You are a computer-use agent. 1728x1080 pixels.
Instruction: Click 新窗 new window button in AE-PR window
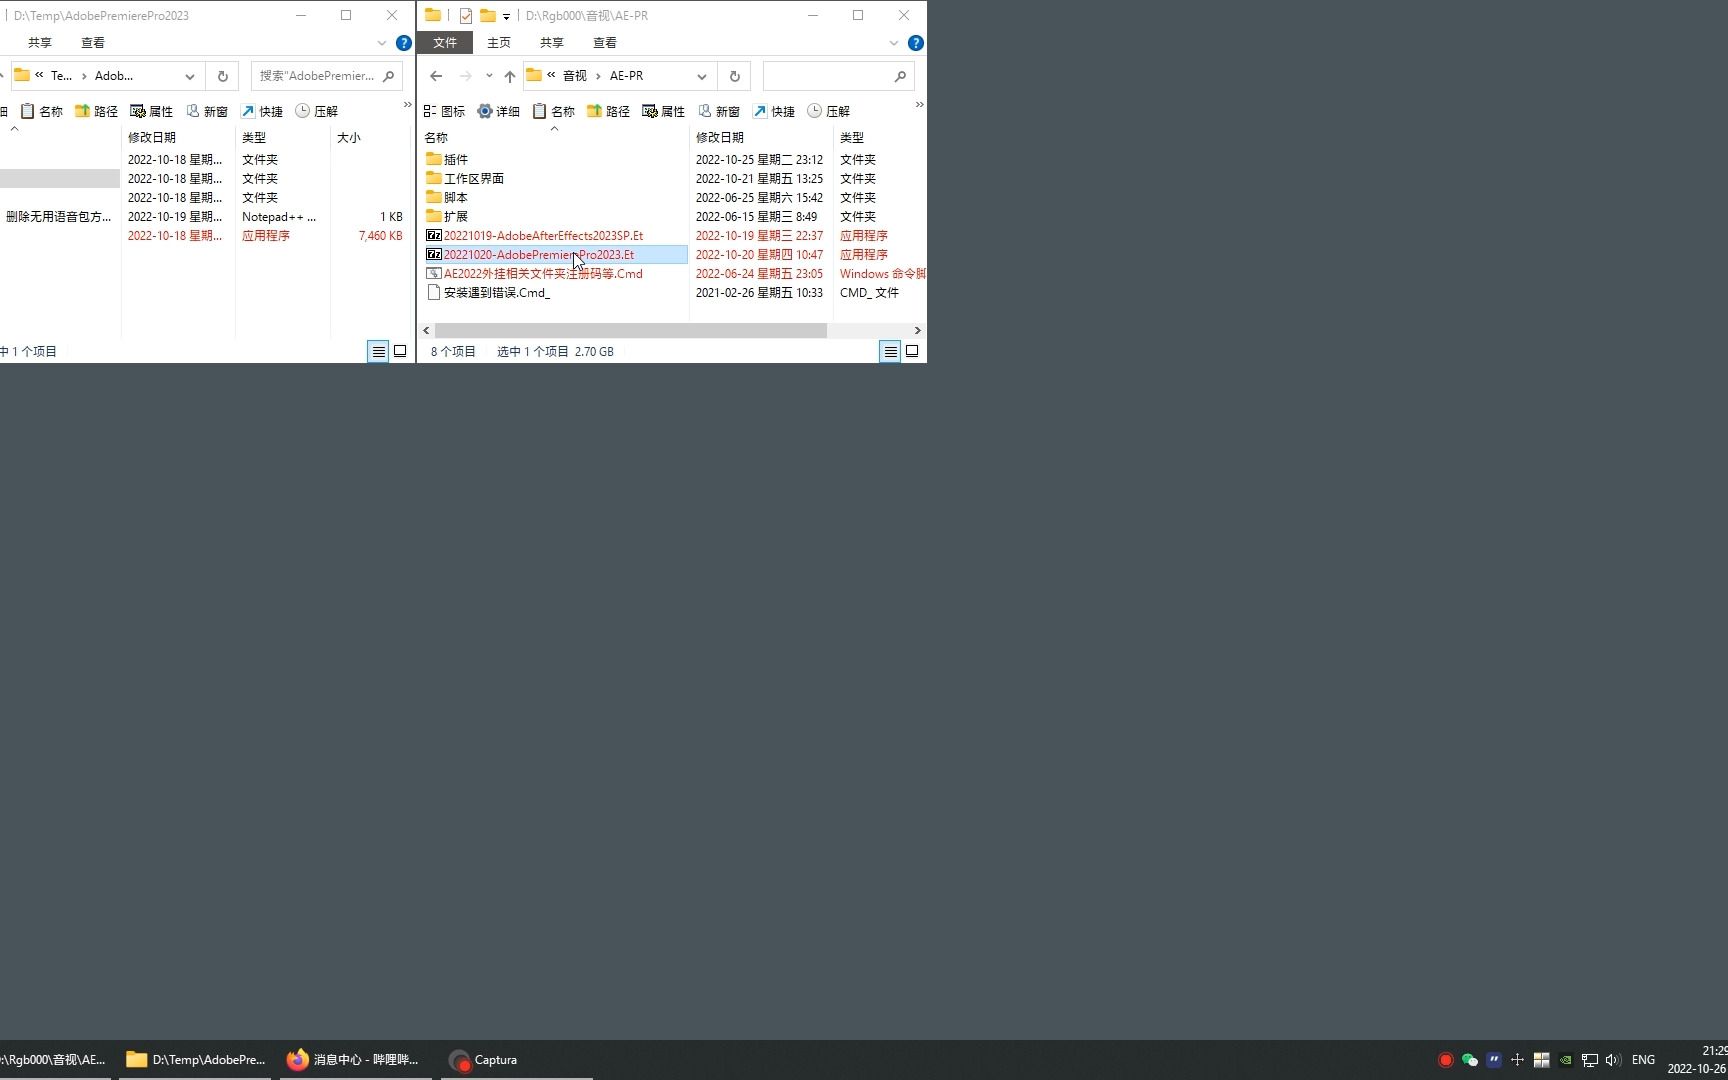pyautogui.click(x=718, y=111)
